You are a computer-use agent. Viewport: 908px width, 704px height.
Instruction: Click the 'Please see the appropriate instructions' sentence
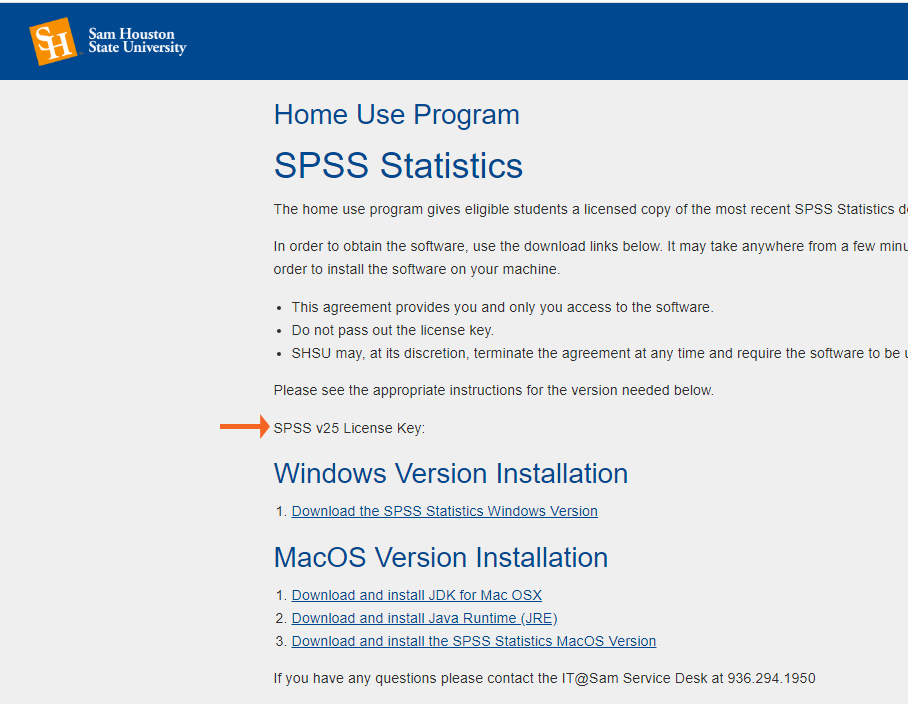[493, 390]
